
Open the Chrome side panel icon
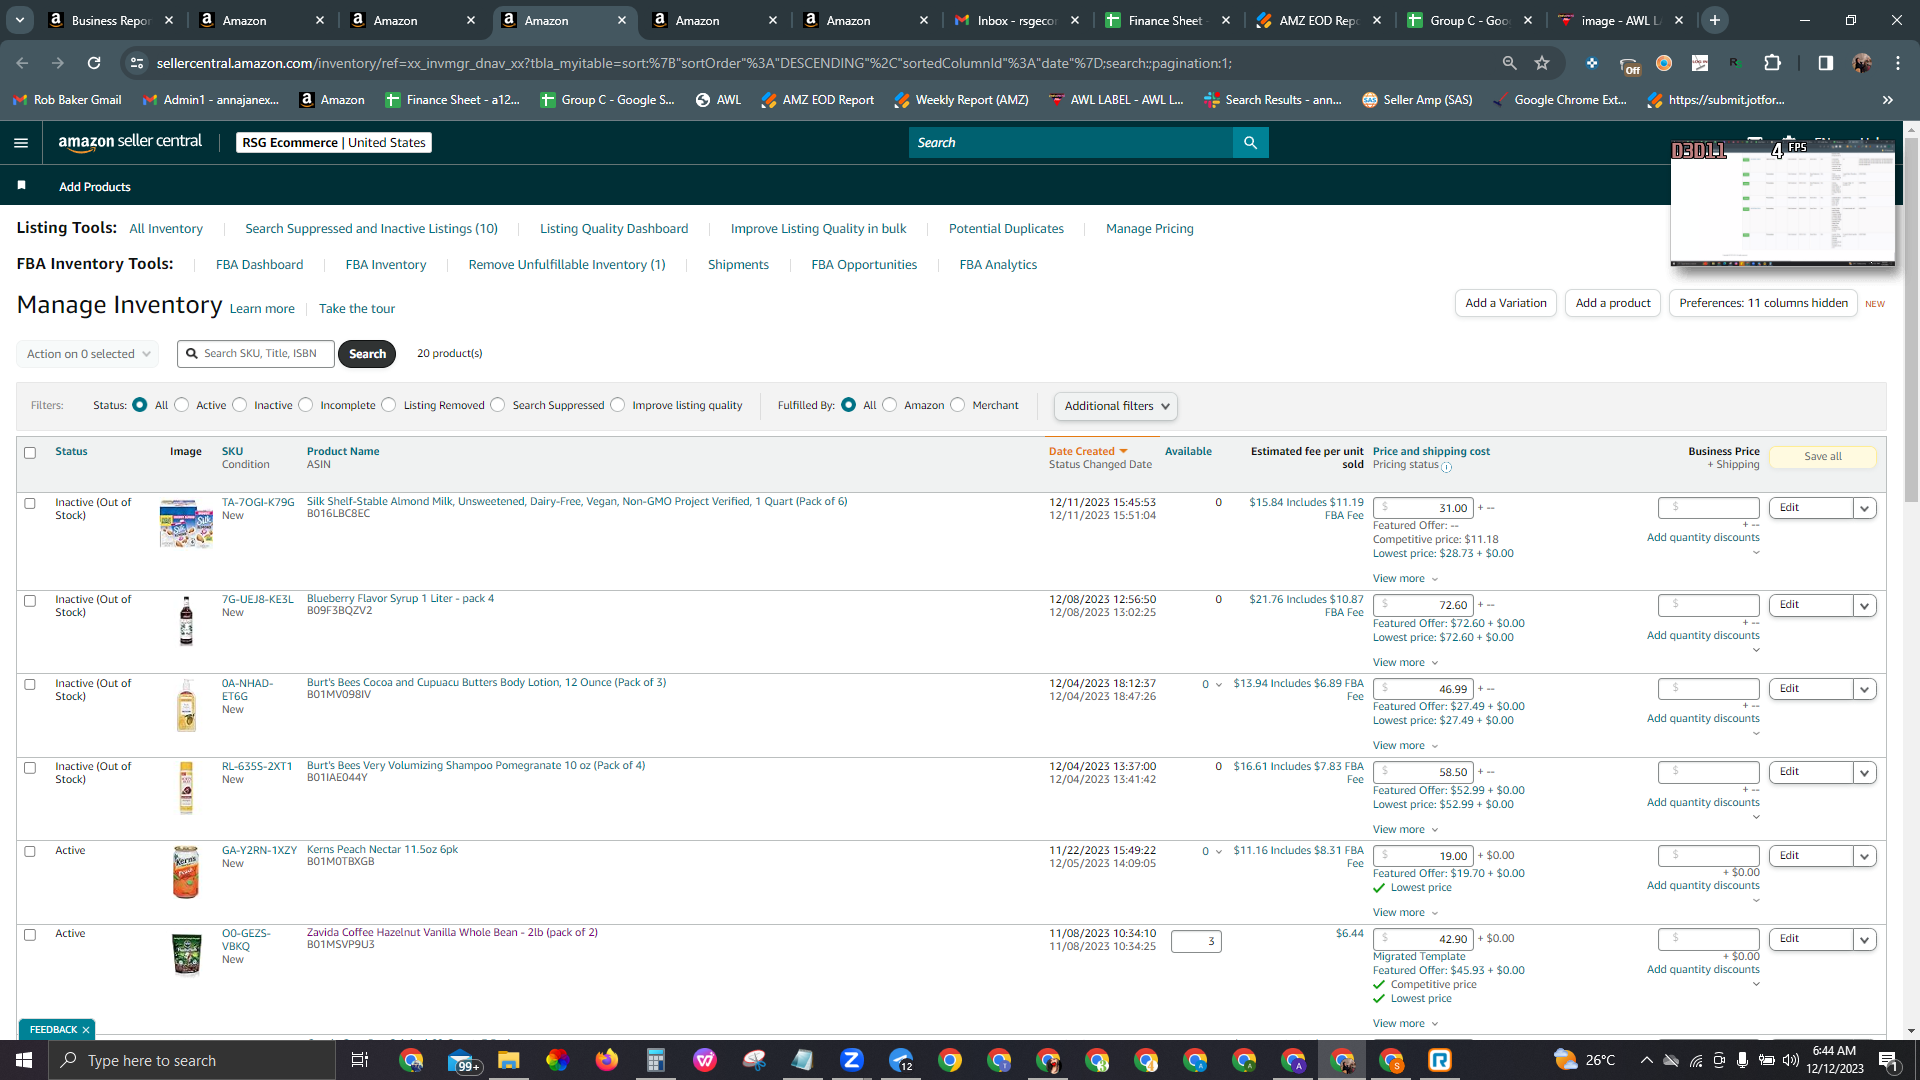point(1826,63)
